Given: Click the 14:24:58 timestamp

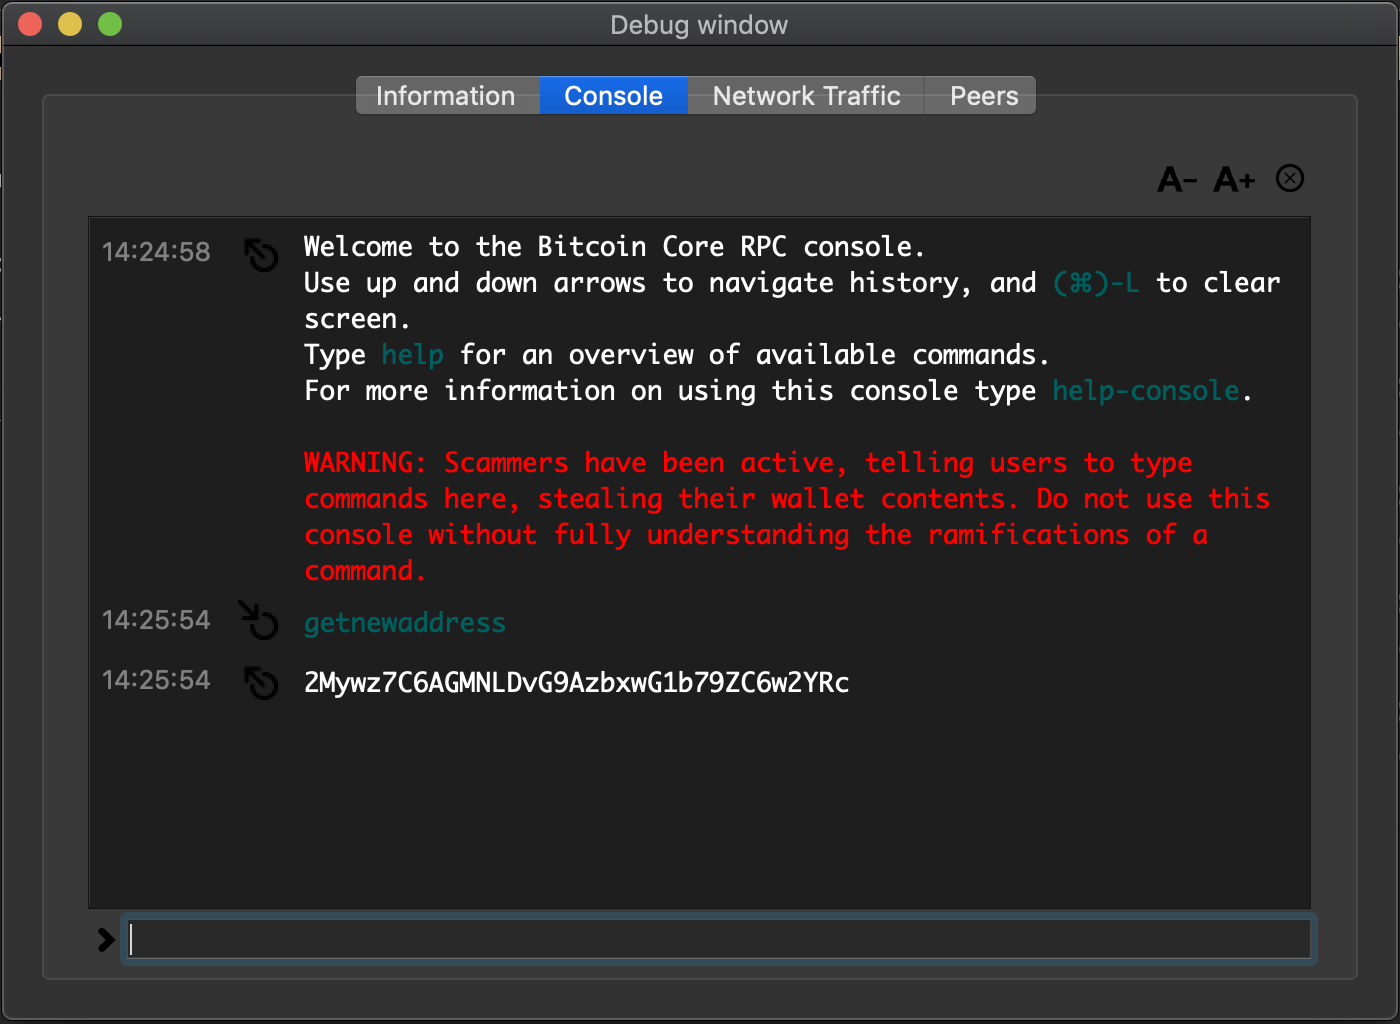Looking at the screenshot, I should point(156,252).
